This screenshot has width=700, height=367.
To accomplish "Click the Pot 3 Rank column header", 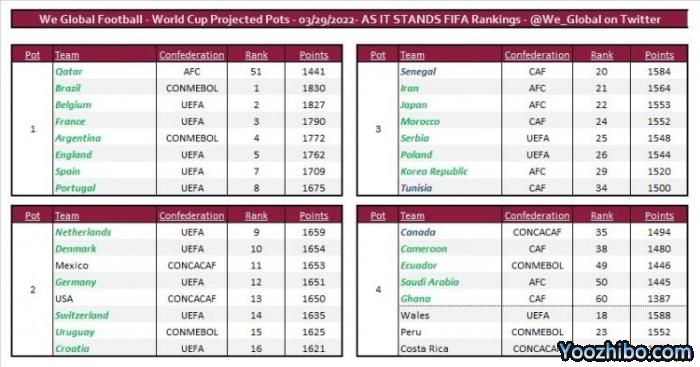I will [601, 55].
